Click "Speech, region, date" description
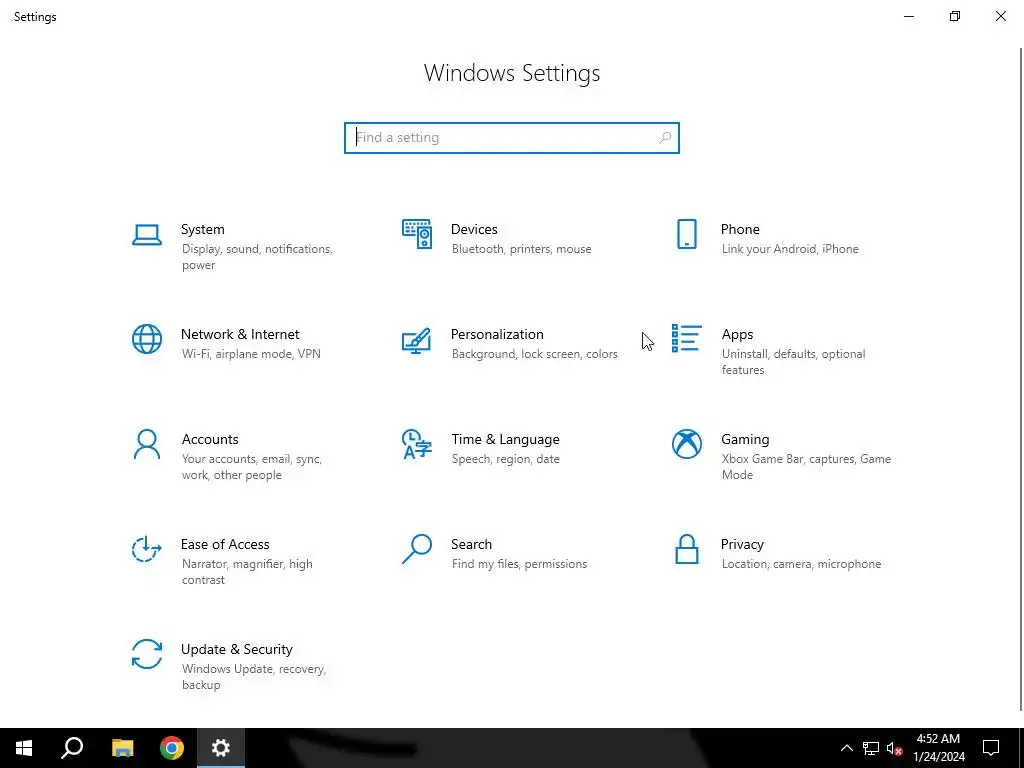This screenshot has height=768, width=1024. click(505, 459)
